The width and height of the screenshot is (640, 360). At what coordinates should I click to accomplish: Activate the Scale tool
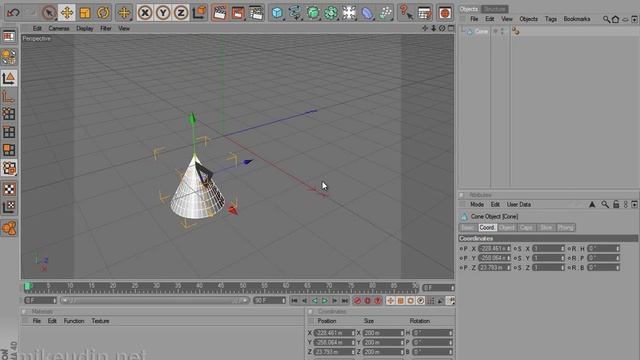(x=85, y=13)
